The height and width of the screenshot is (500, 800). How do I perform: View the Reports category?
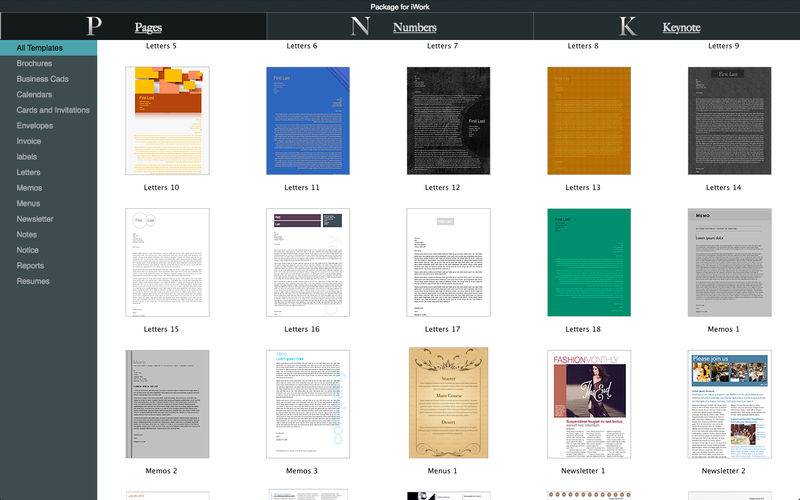(30, 266)
